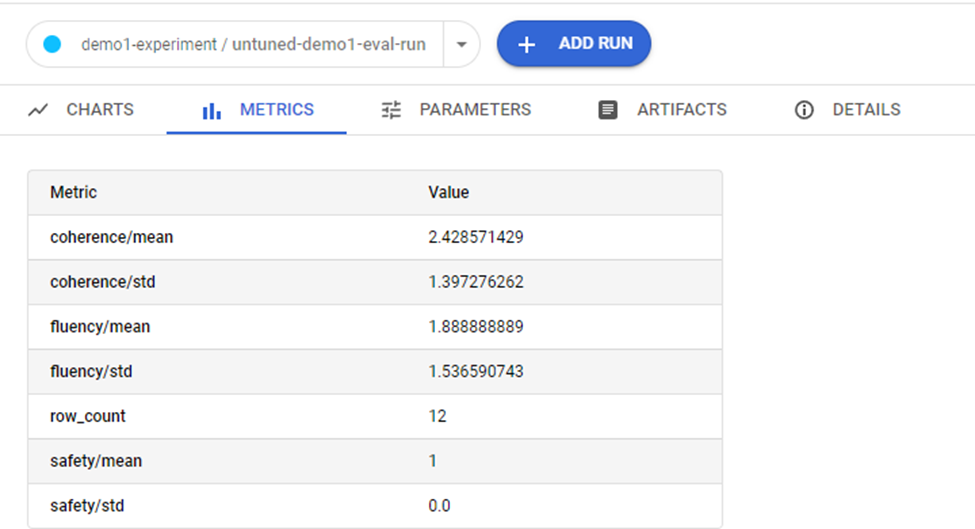Click the Metrics bar chart icon
This screenshot has height=529, width=975.
(211, 111)
